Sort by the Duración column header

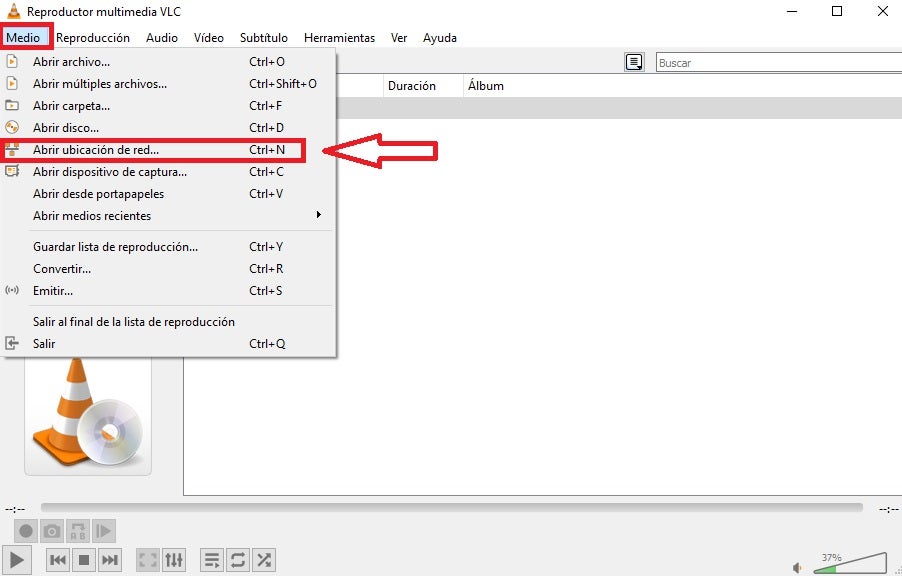423,86
